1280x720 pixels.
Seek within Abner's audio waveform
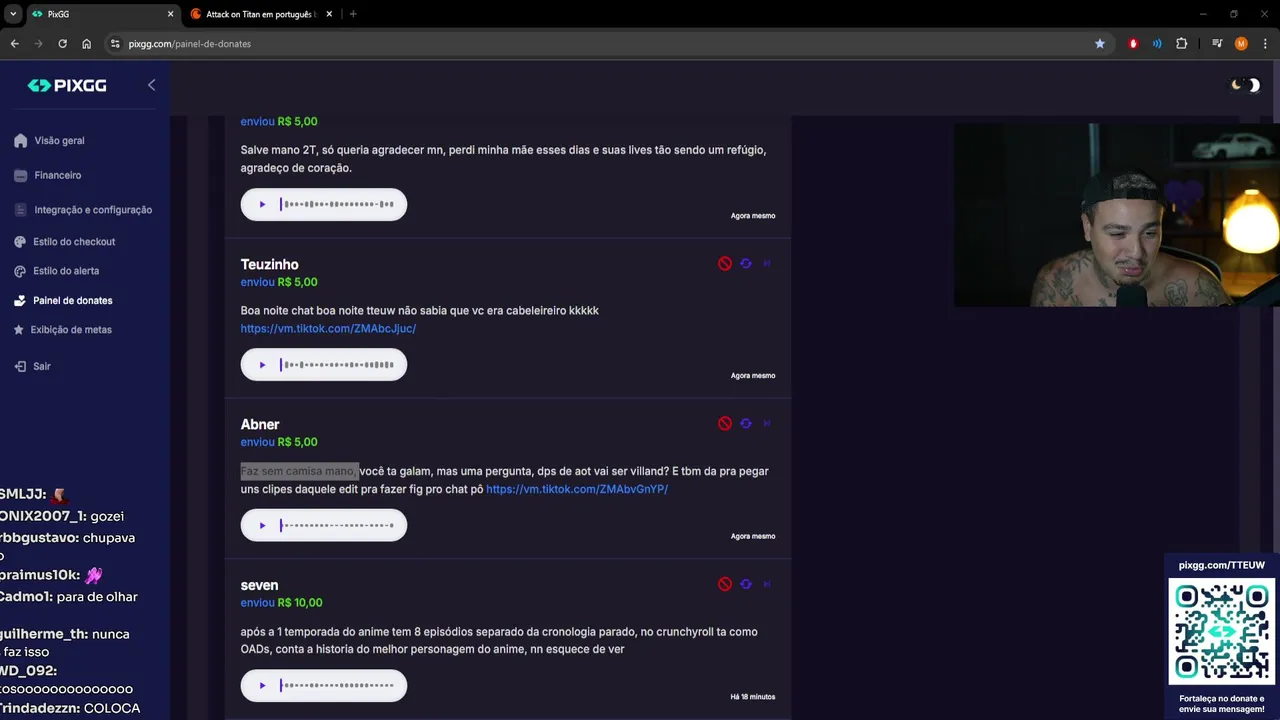(337, 526)
